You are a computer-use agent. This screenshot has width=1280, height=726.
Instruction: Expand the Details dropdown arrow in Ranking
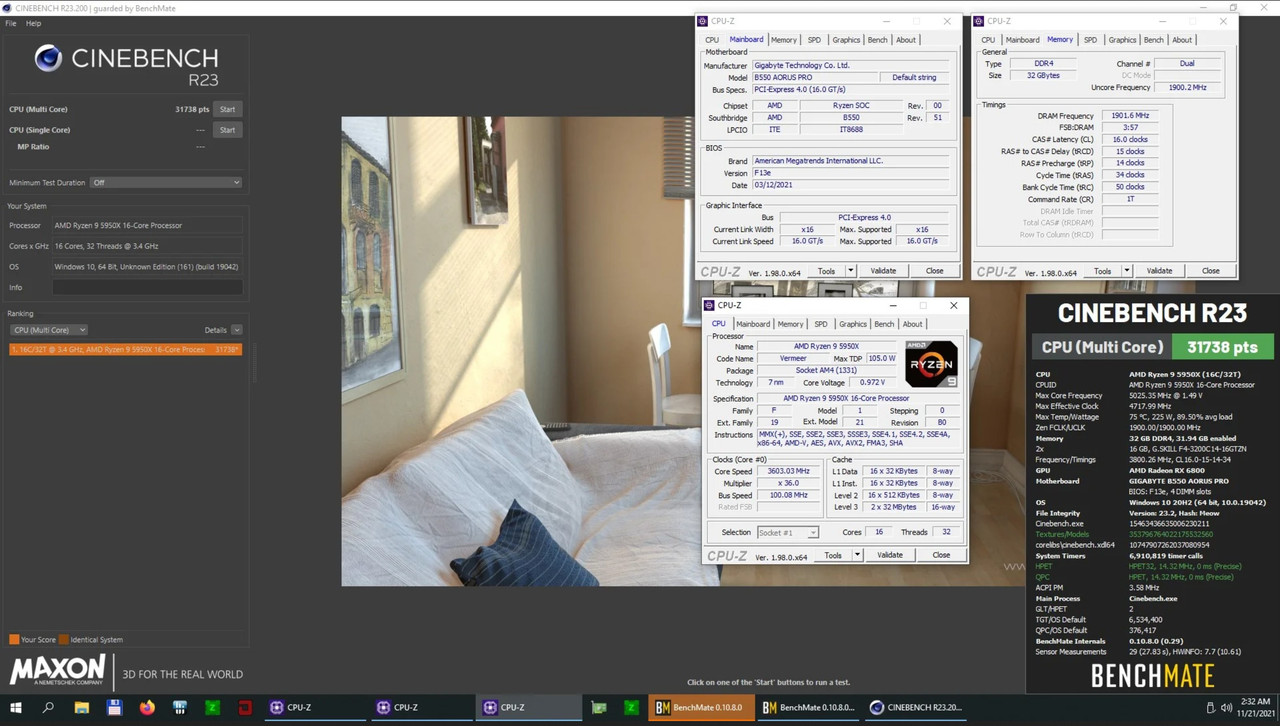236,330
